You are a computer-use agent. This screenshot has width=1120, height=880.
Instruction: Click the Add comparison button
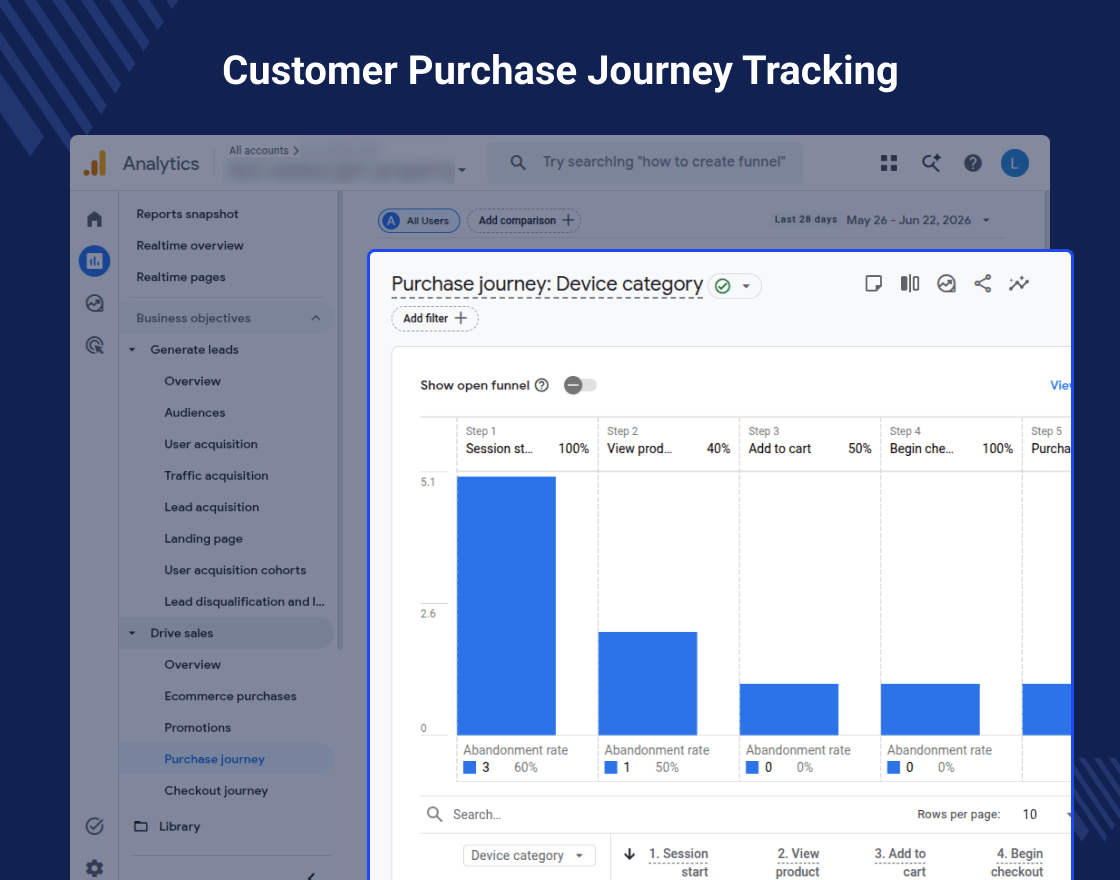click(524, 221)
